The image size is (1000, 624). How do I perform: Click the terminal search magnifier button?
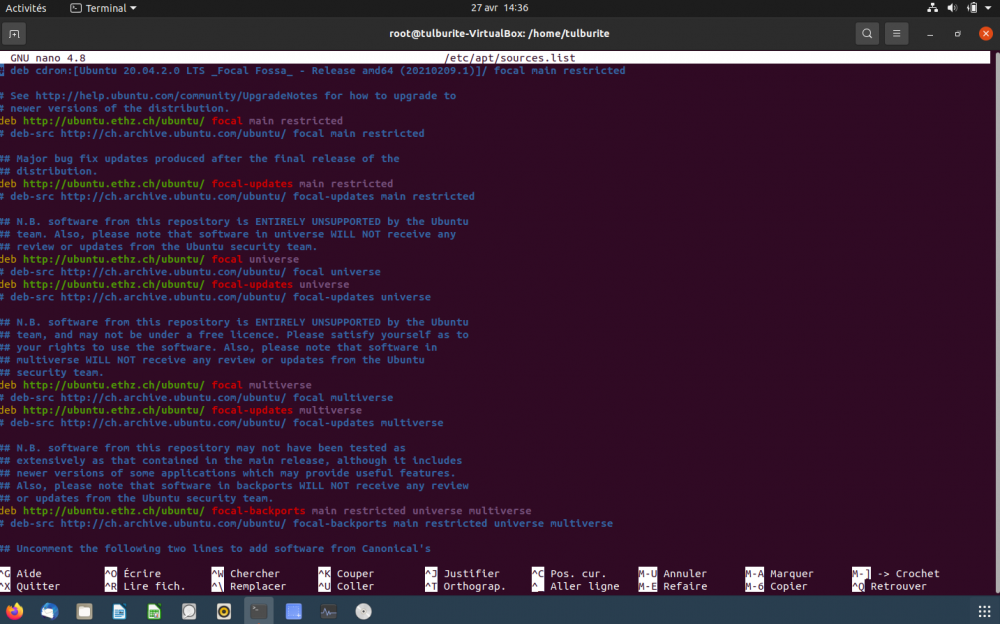tap(867, 34)
